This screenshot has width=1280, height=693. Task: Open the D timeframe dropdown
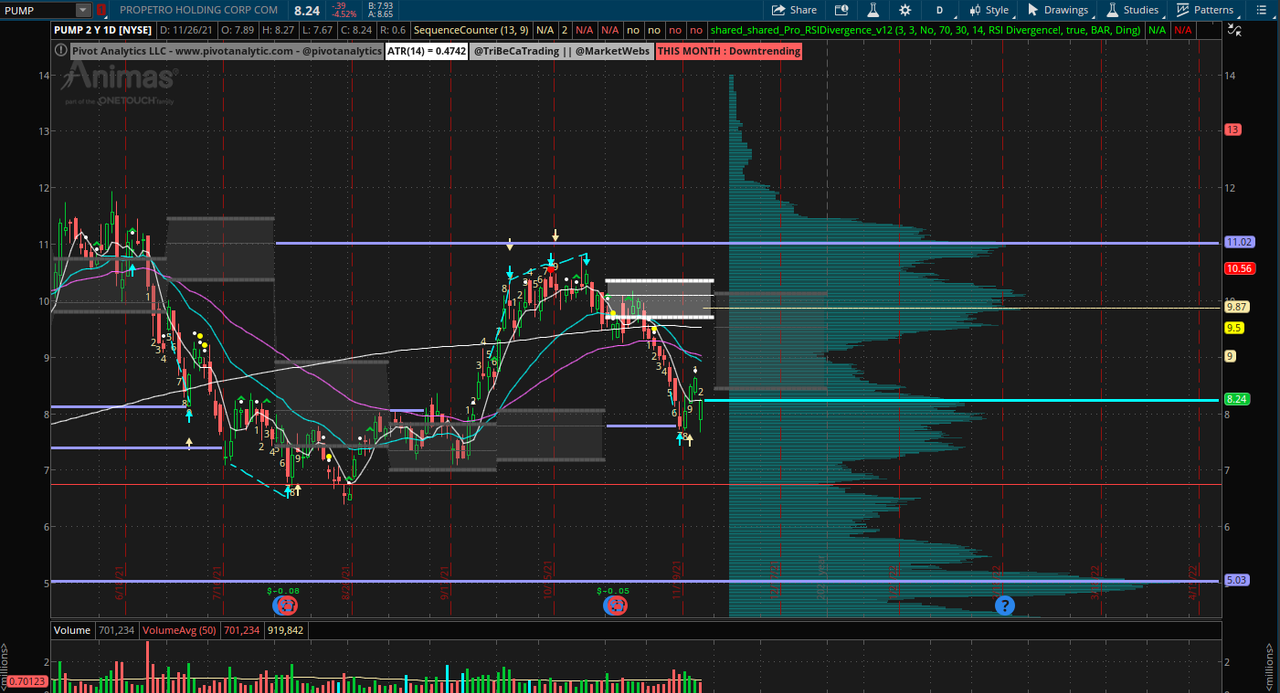[x=939, y=10]
